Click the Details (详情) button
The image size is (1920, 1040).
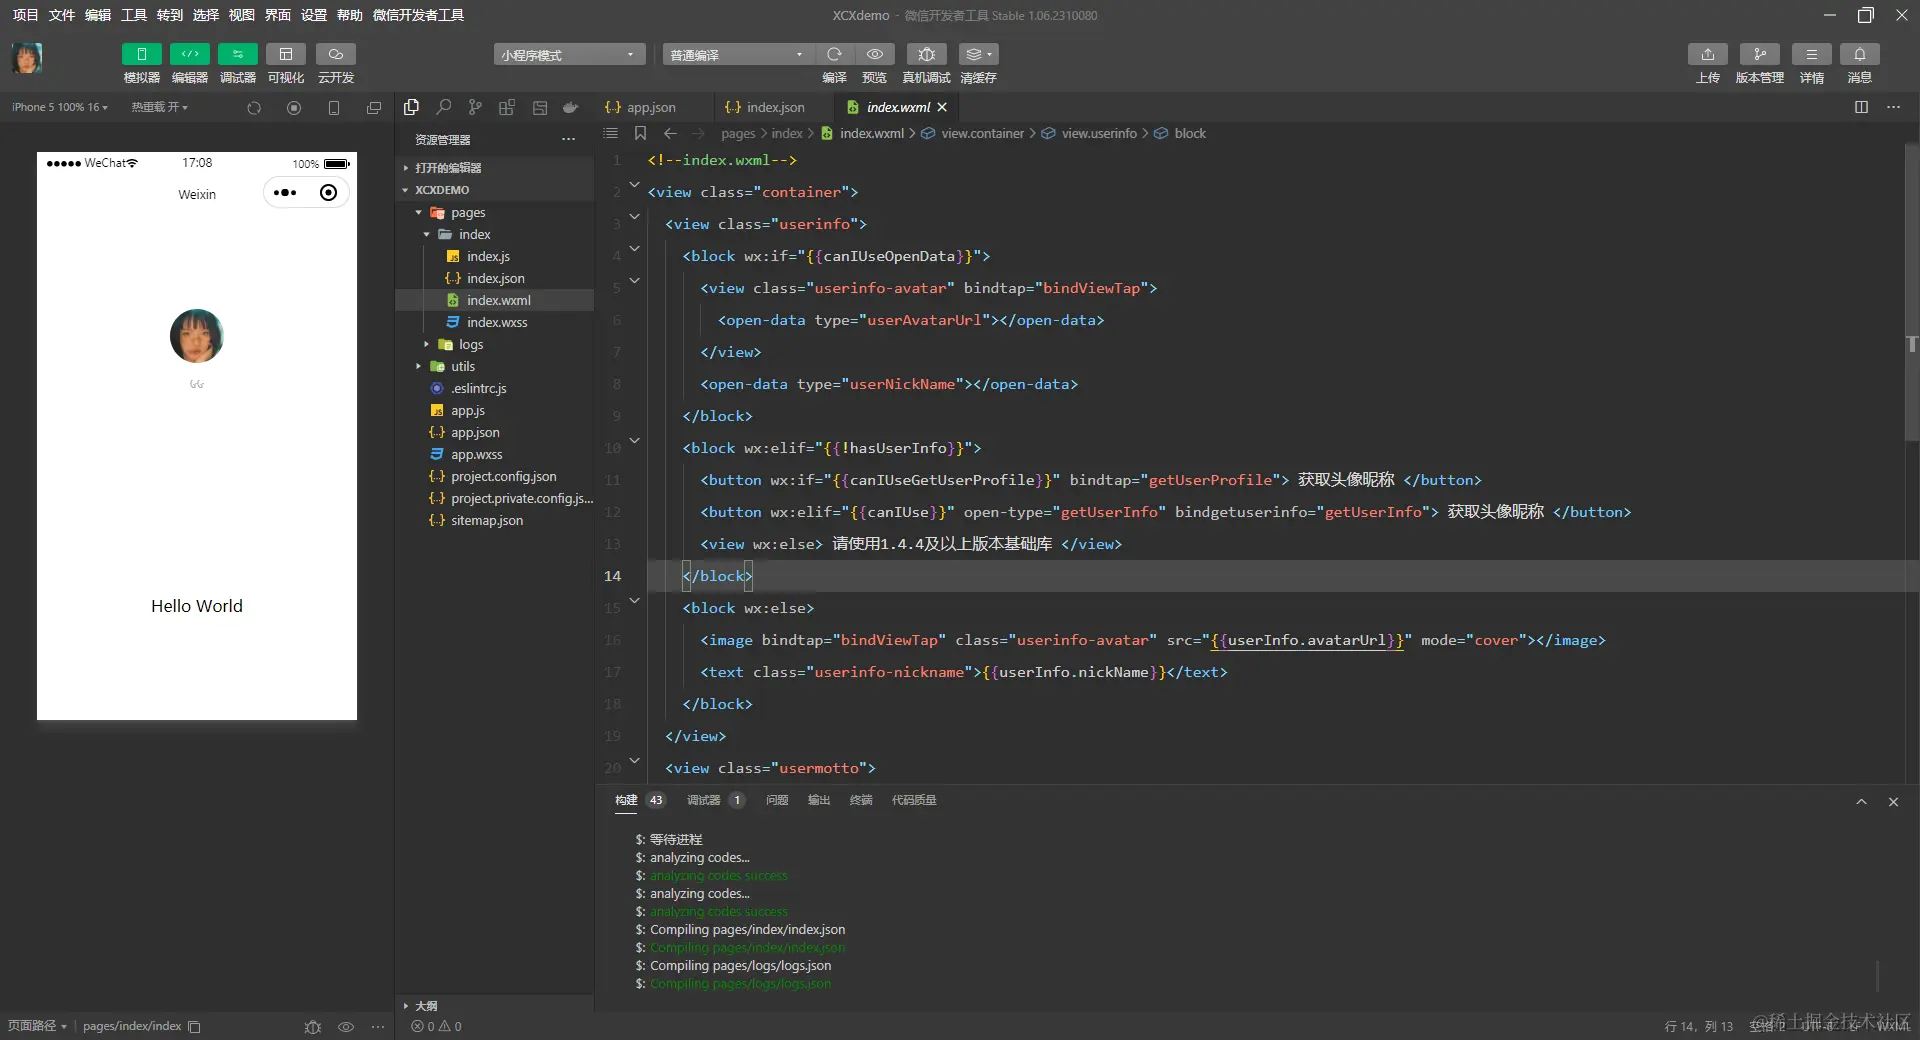(x=1811, y=54)
